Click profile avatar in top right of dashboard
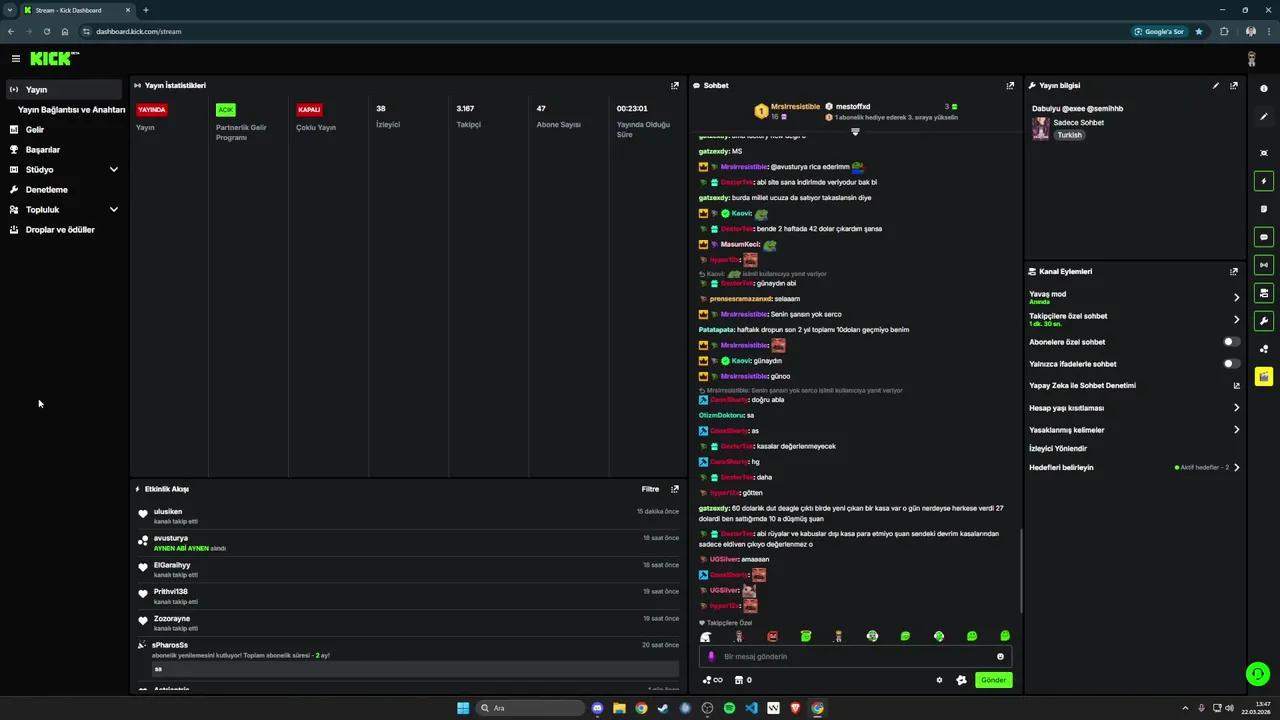 tap(1251, 59)
